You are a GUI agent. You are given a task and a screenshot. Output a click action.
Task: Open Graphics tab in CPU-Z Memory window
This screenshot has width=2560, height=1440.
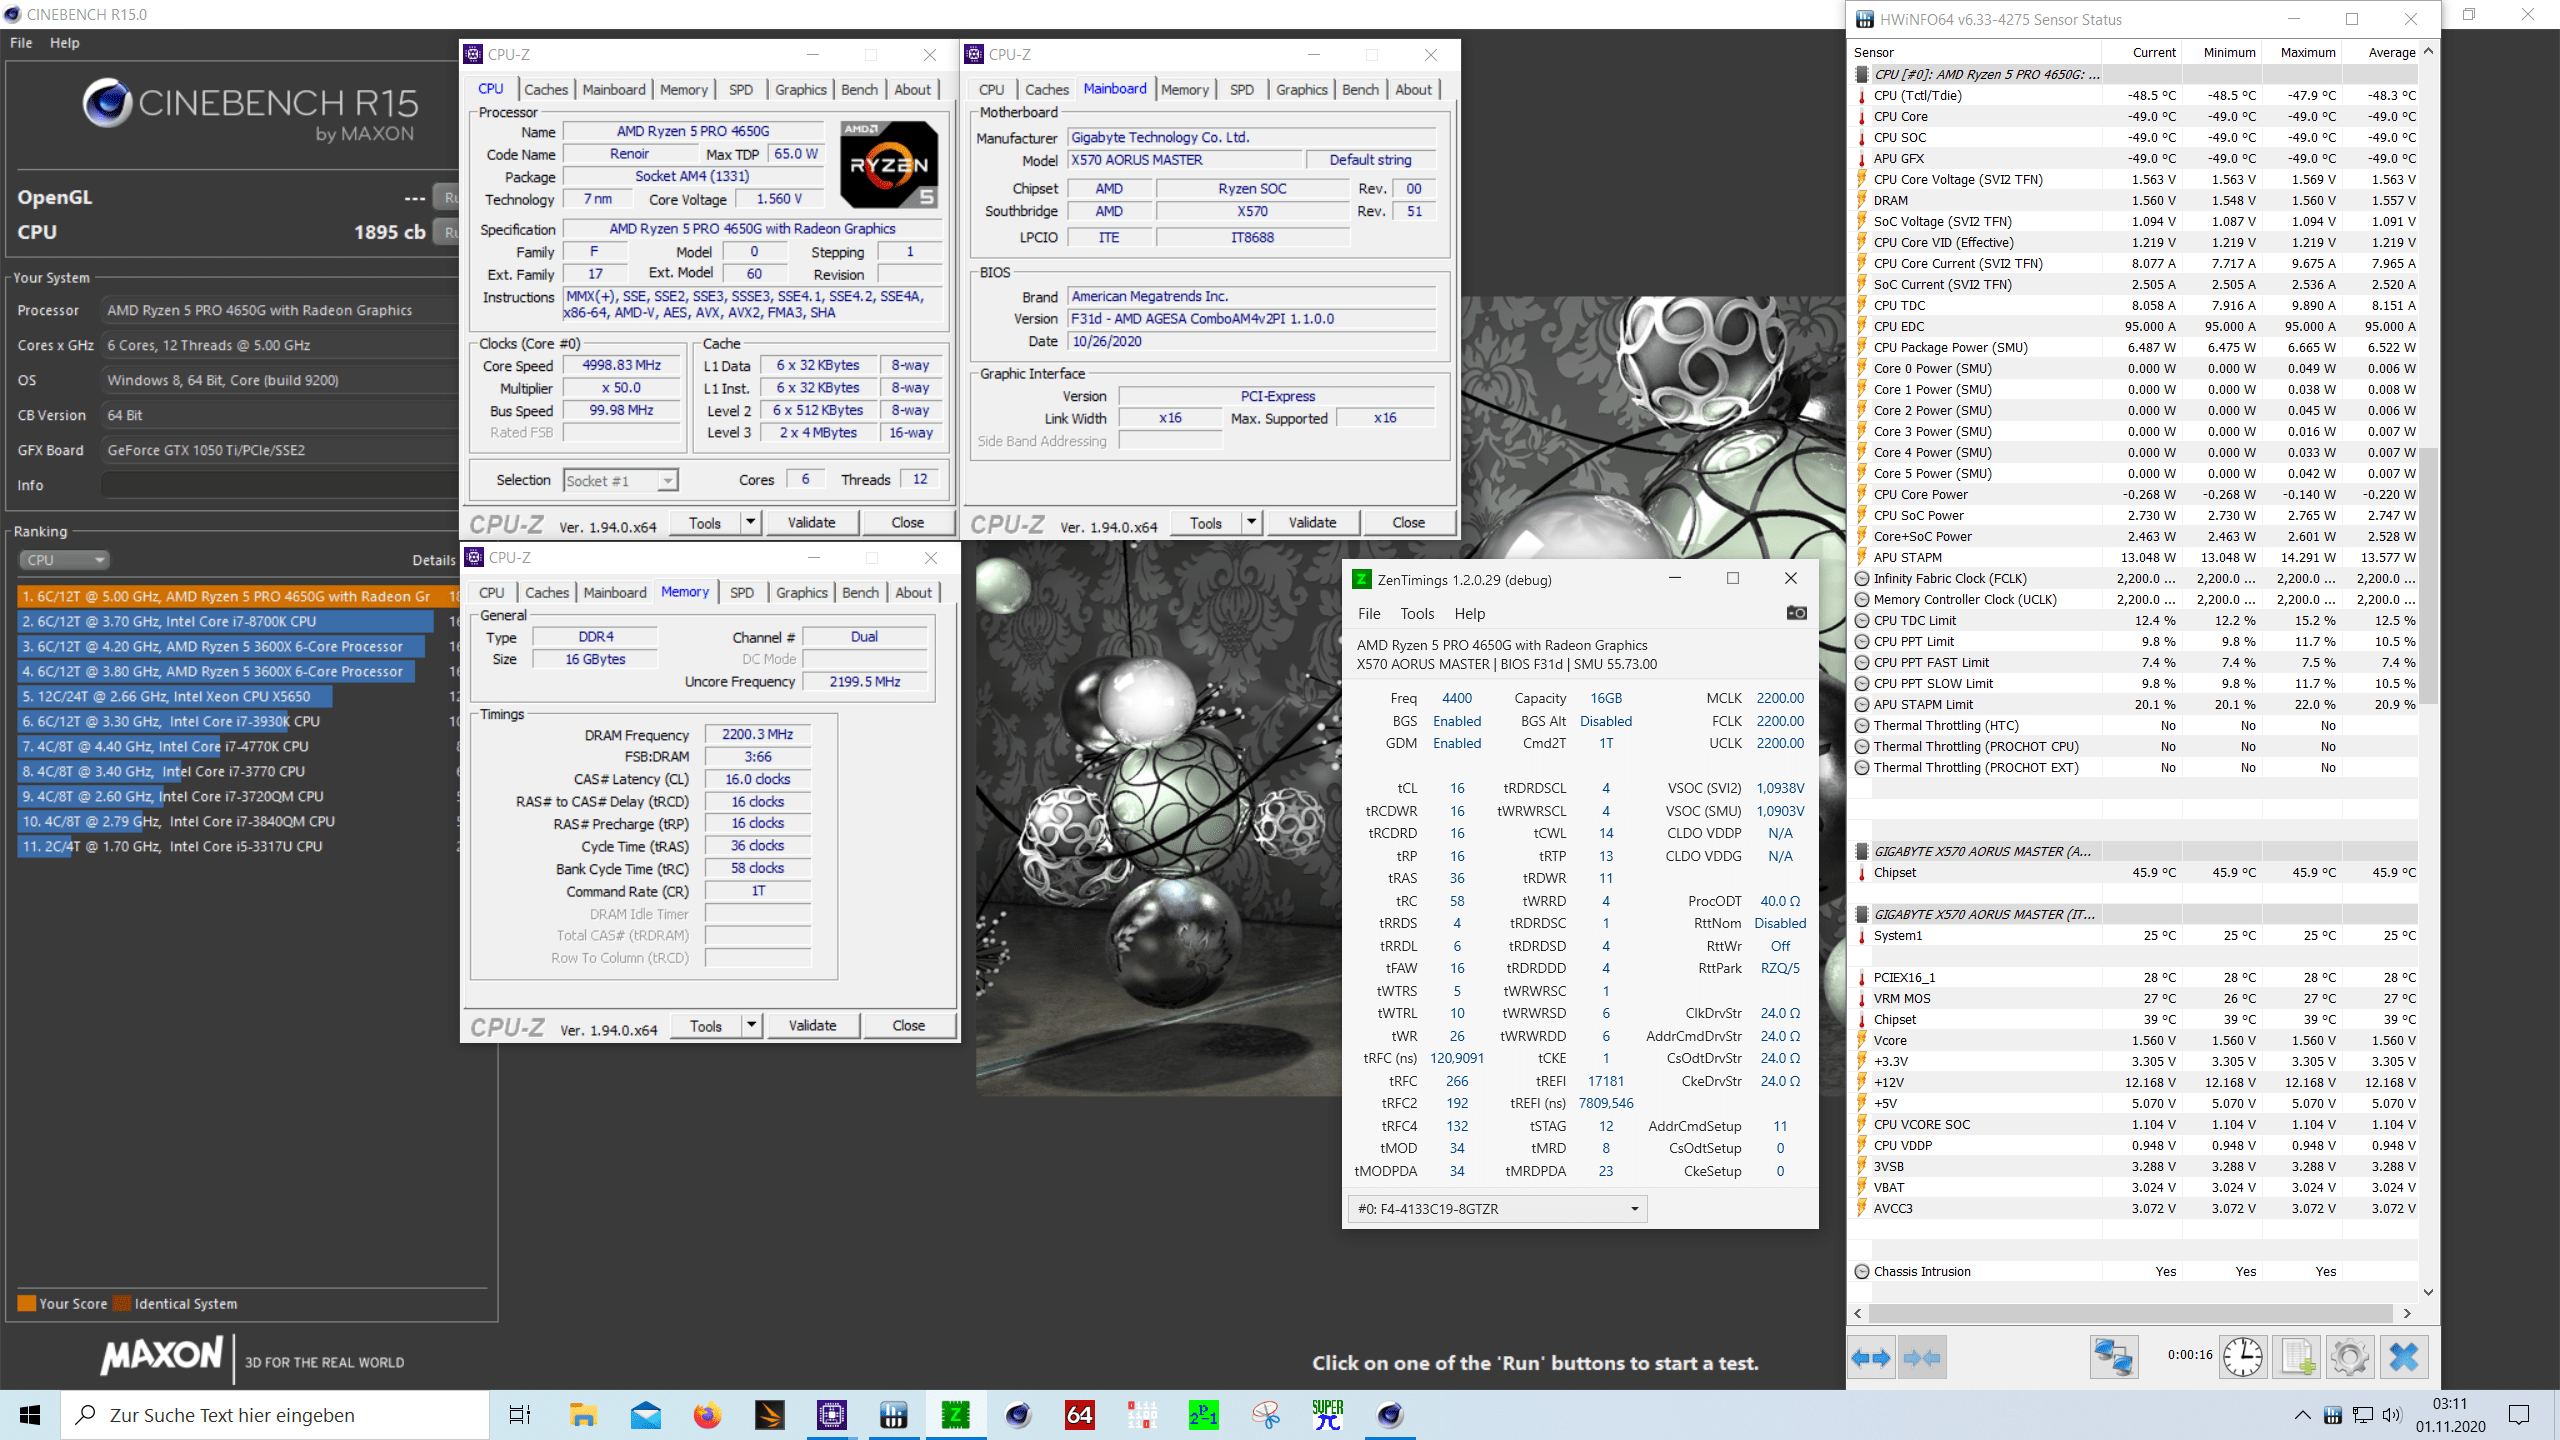coord(802,592)
